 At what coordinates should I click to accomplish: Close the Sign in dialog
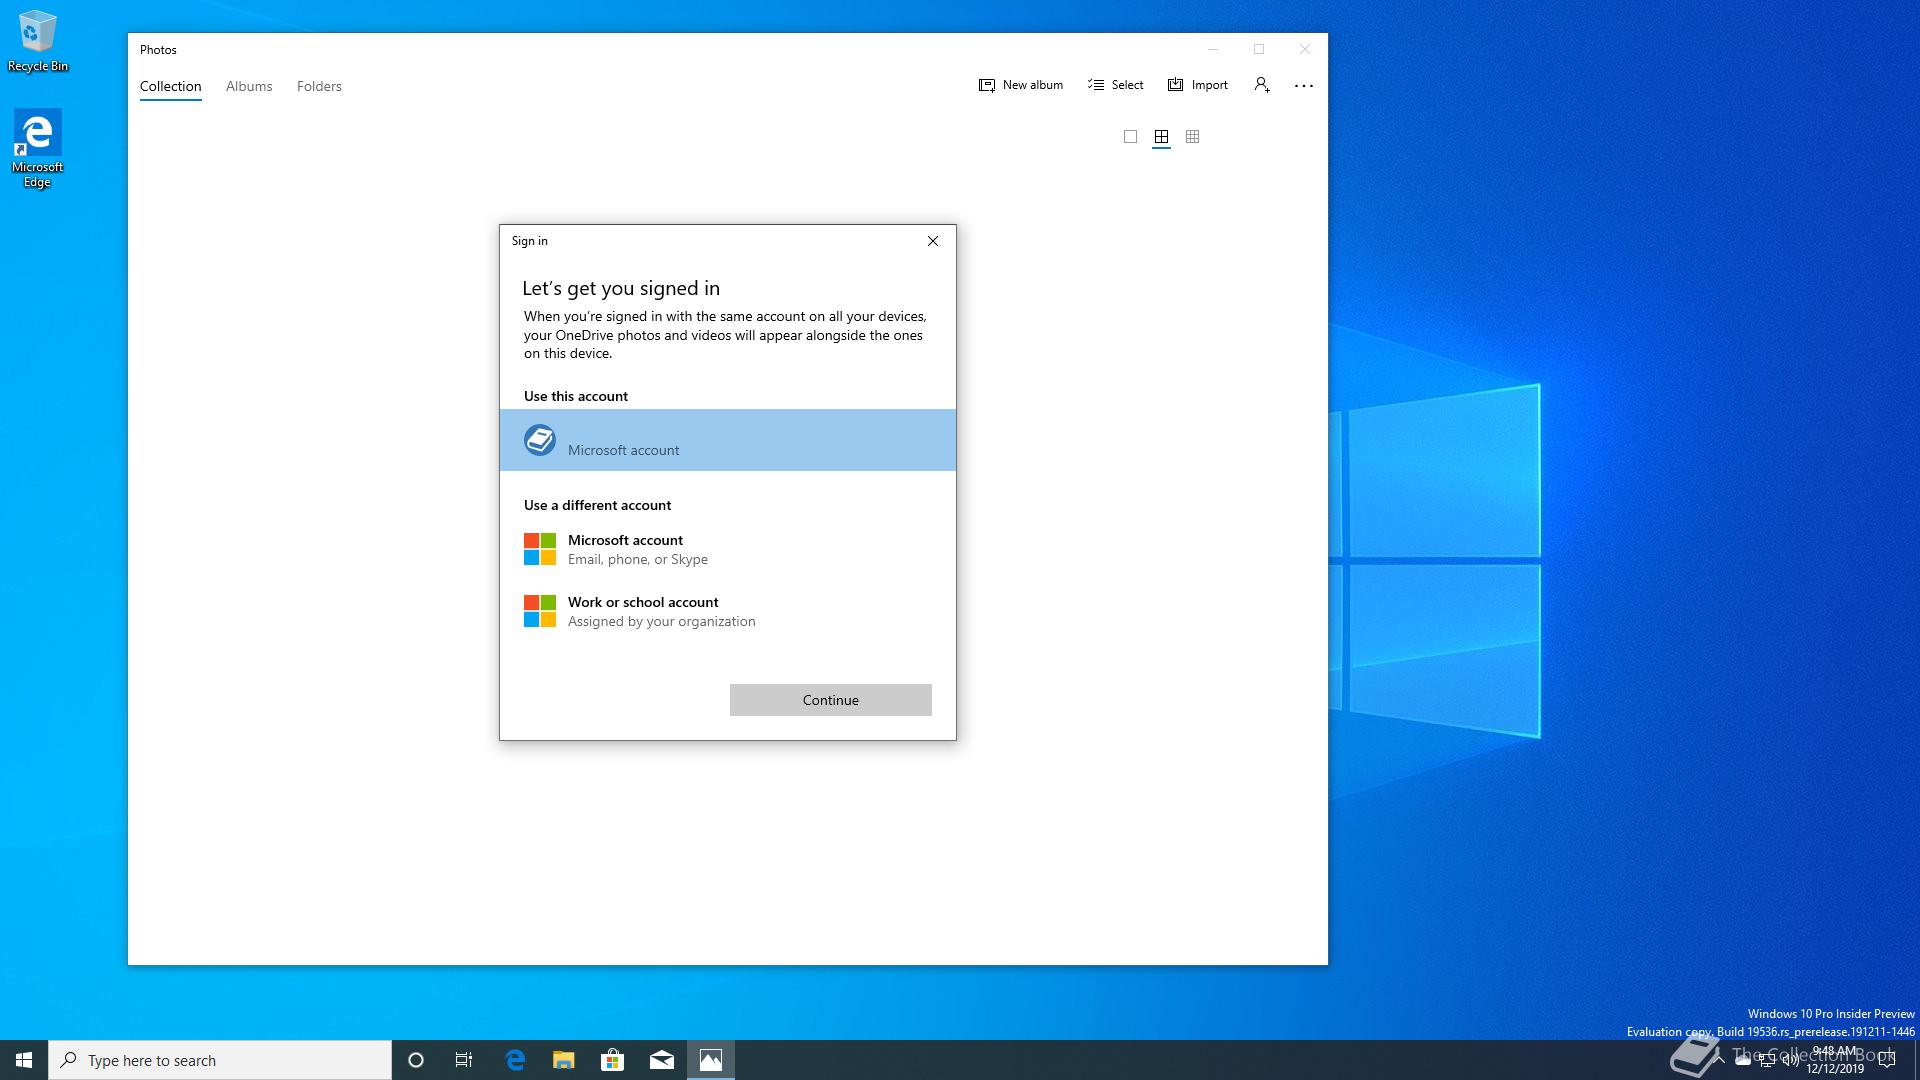(x=933, y=241)
